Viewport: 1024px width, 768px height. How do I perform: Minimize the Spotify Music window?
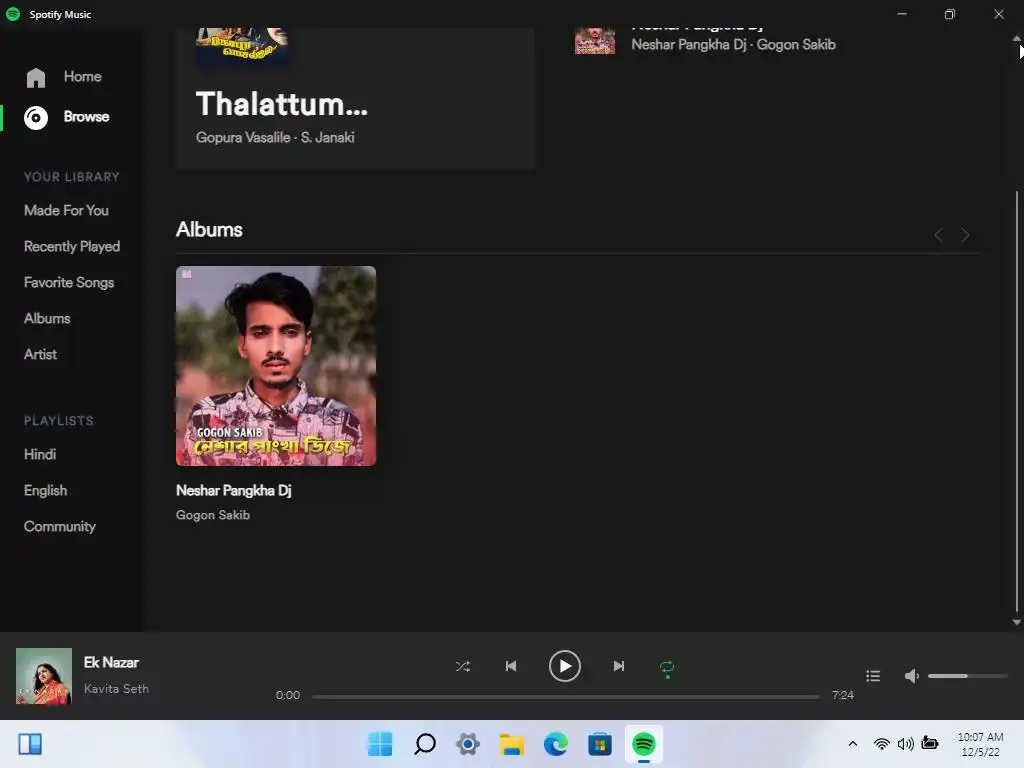tap(902, 14)
